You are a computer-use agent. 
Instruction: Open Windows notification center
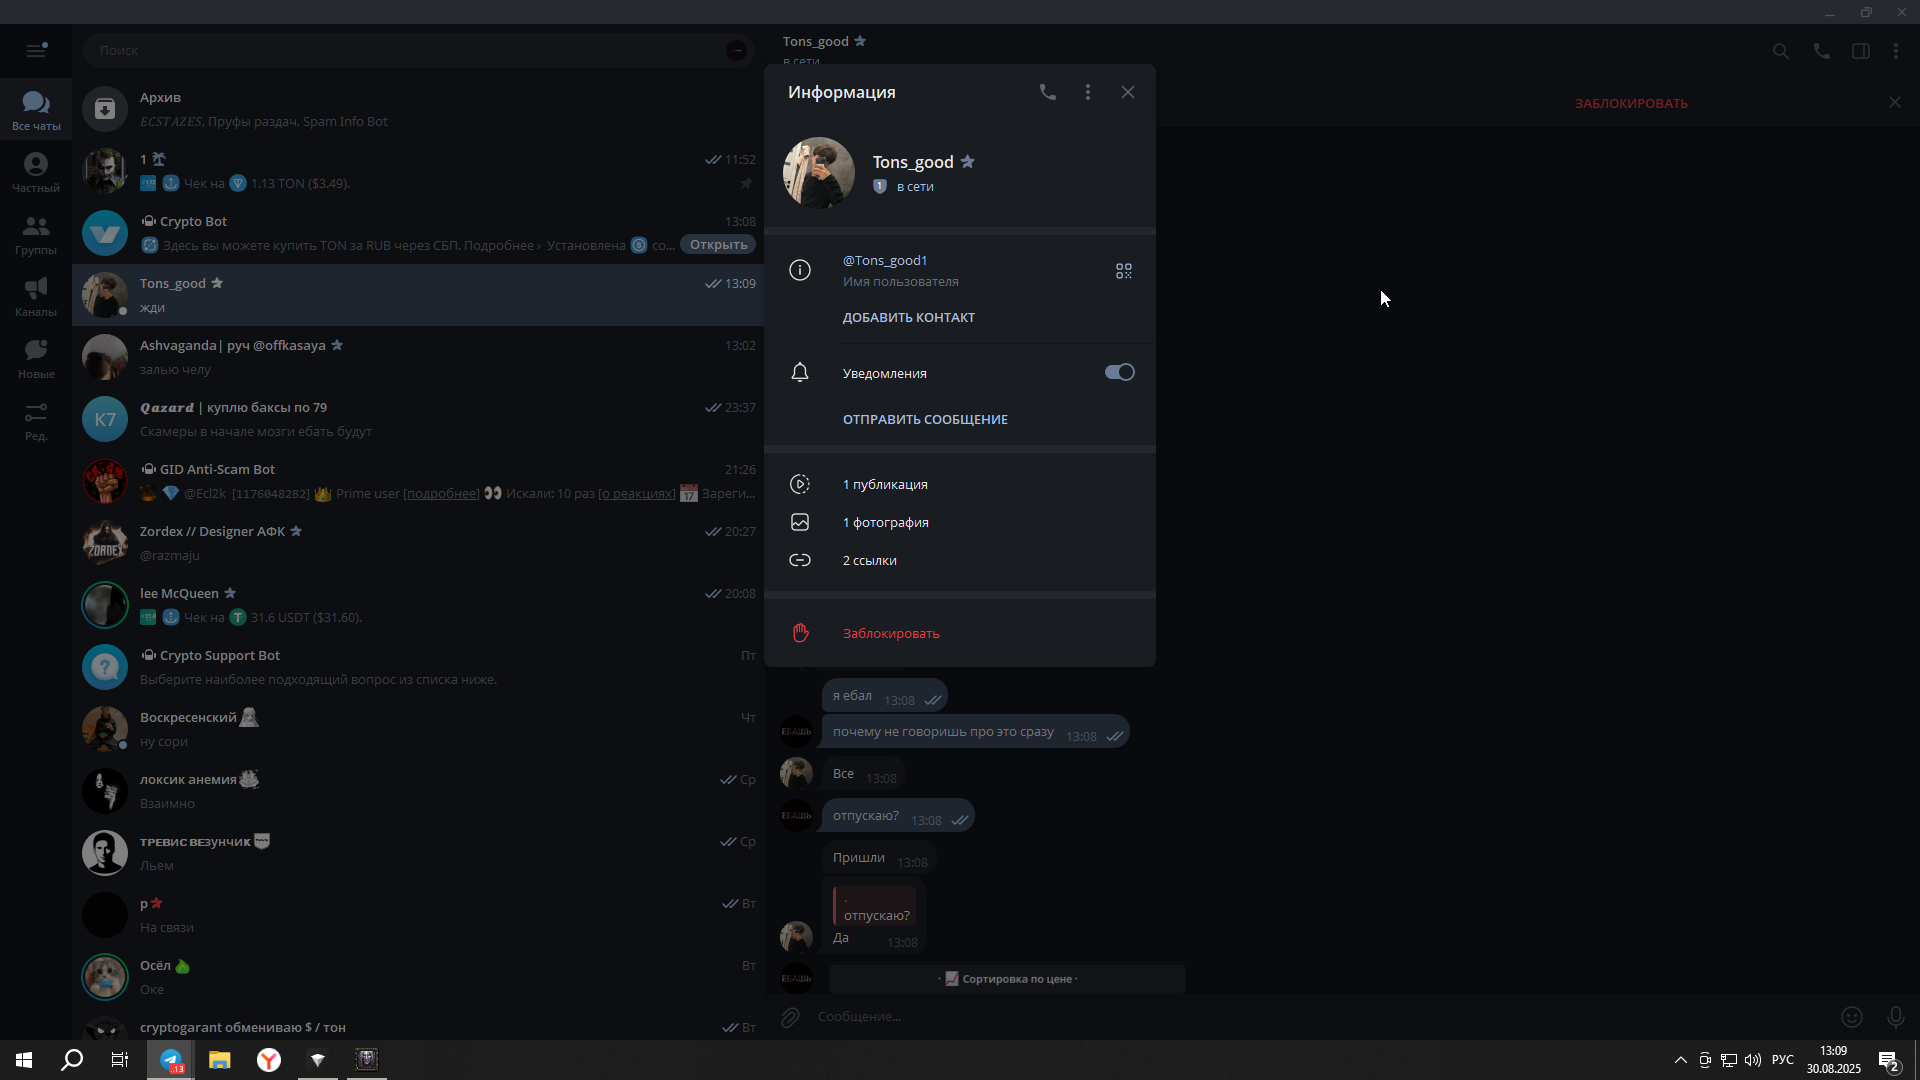tap(1889, 1060)
